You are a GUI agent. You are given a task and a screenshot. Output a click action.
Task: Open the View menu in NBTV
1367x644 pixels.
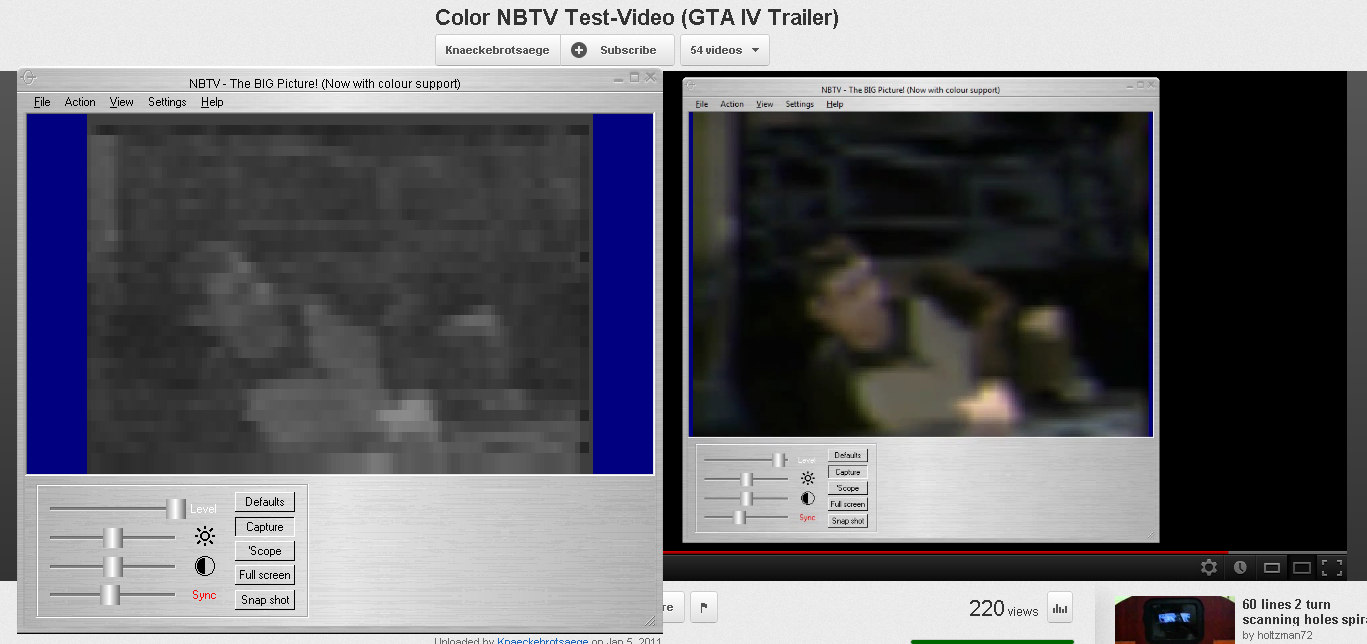[x=121, y=102]
